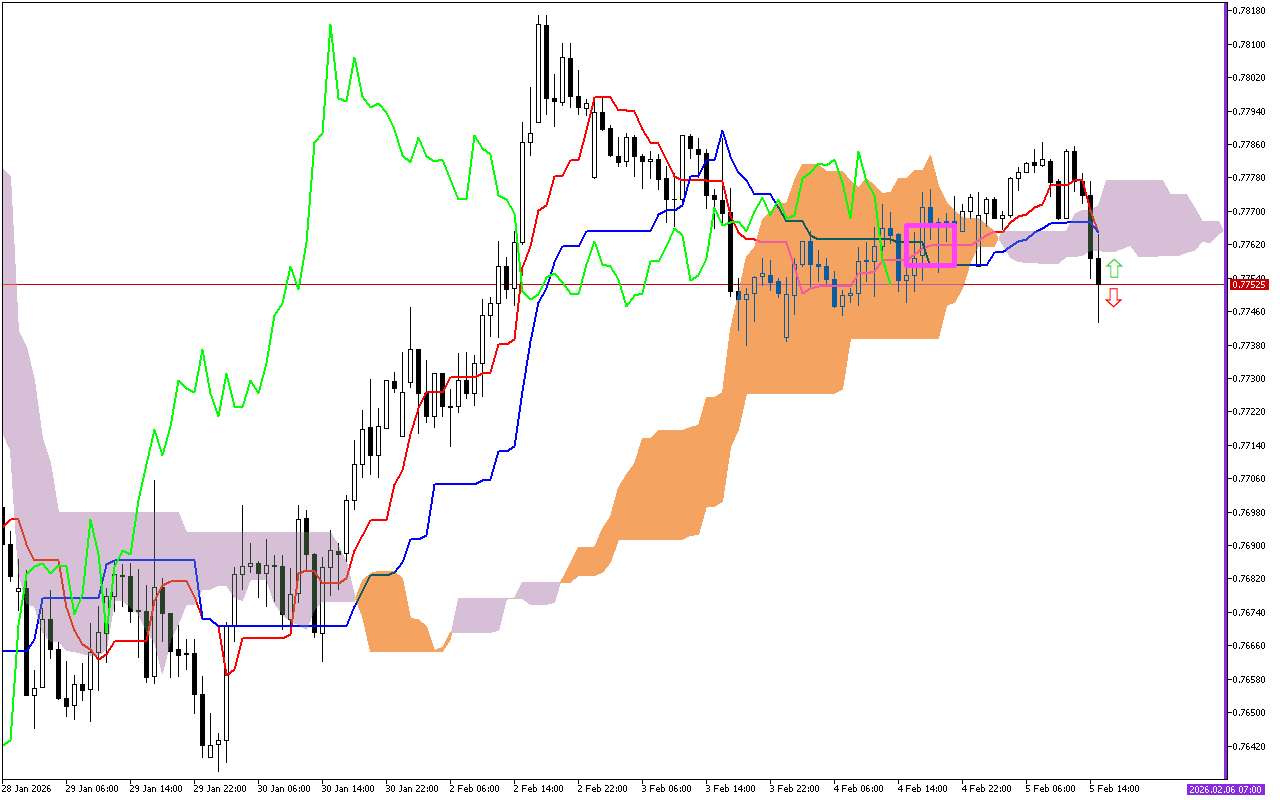Click the 0.77300 price scale label
The image size is (1280, 800).
[1249, 379]
